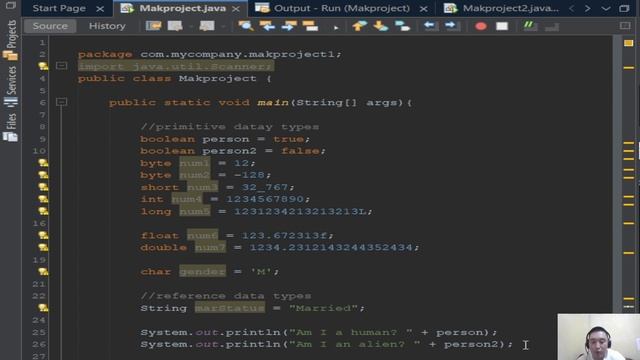Click hint bulb on short num3 line

[x=43, y=187]
